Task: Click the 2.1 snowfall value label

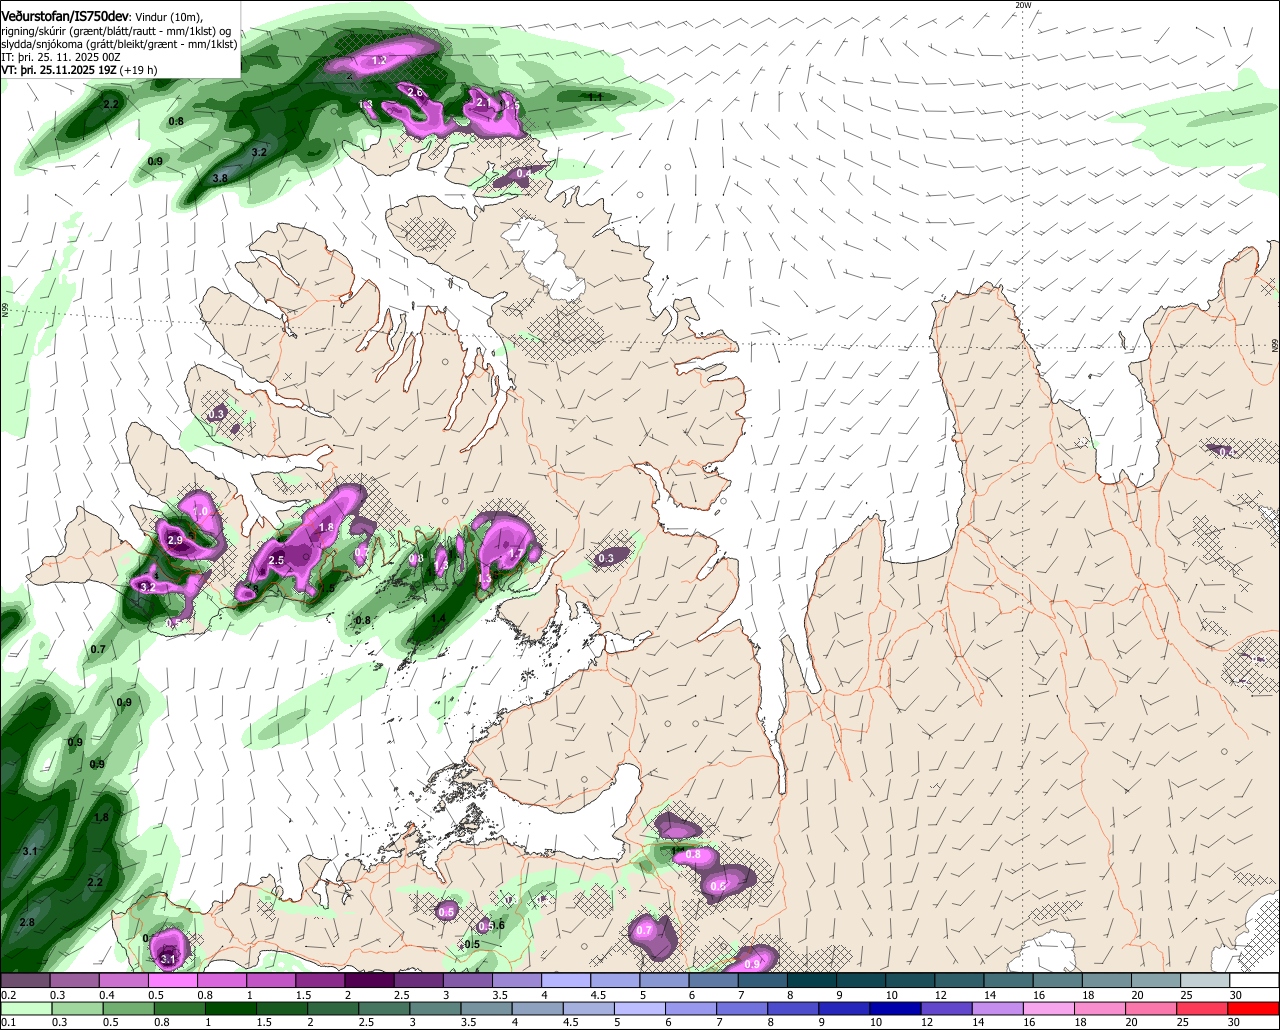Action: coord(484,102)
